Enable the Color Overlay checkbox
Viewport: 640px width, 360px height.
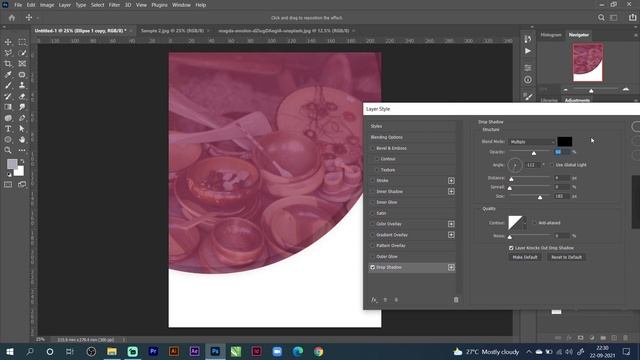(x=372, y=224)
